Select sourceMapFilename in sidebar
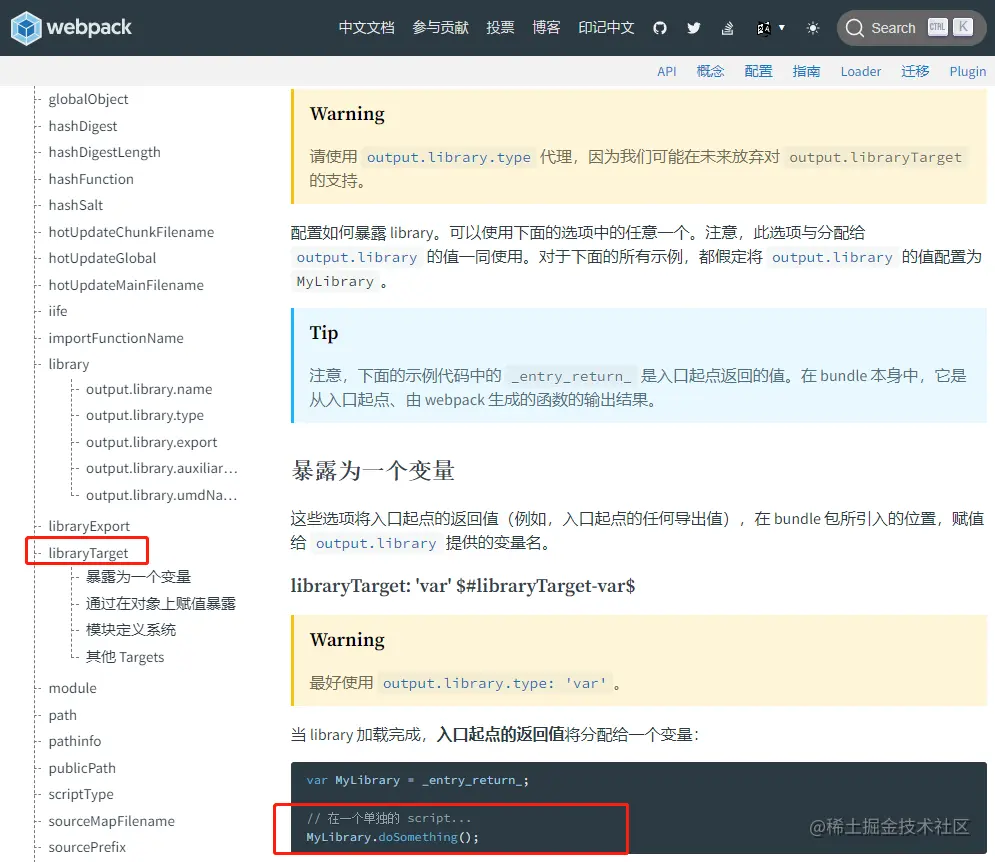Image resolution: width=995 pixels, height=862 pixels. click(x=111, y=821)
